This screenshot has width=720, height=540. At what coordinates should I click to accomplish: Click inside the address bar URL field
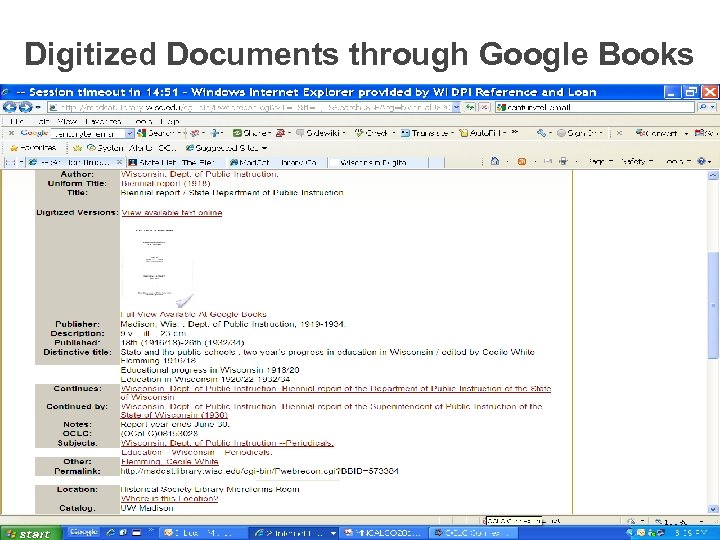pyautogui.click(x=250, y=107)
